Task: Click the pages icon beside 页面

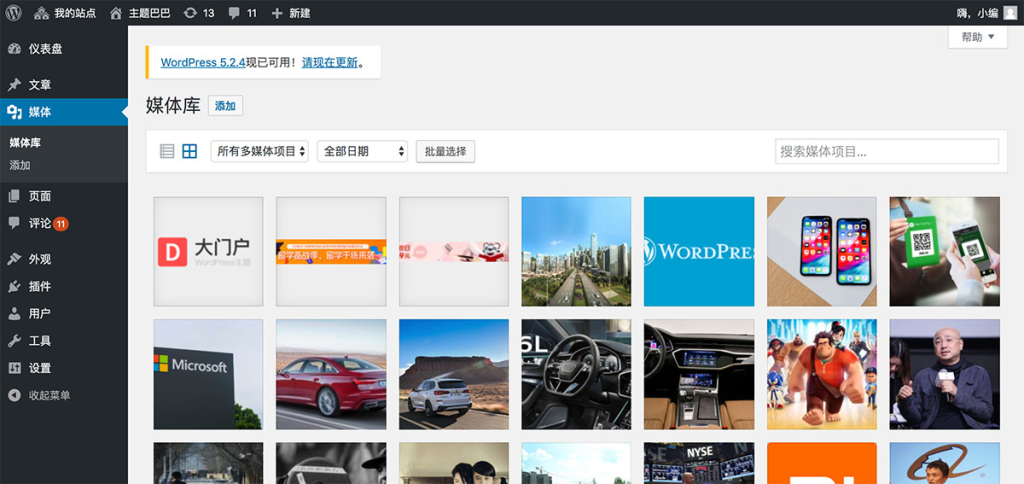Action: click(x=14, y=196)
